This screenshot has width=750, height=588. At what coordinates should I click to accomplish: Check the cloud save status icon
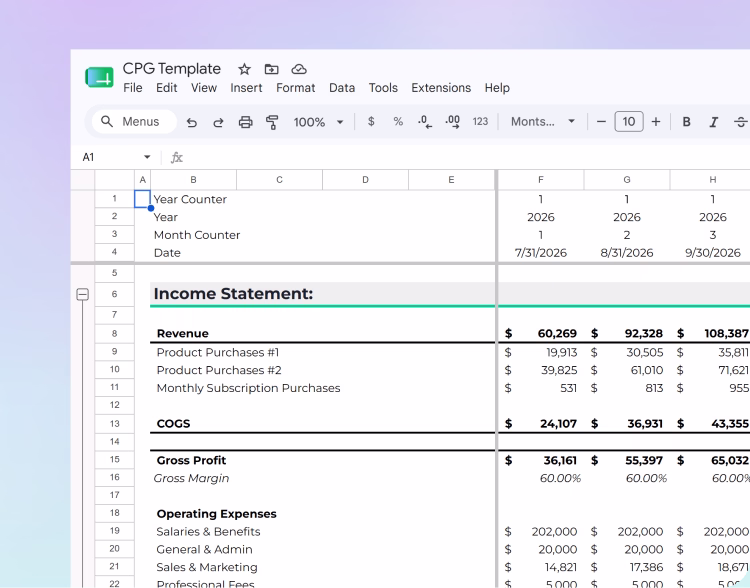(299, 69)
